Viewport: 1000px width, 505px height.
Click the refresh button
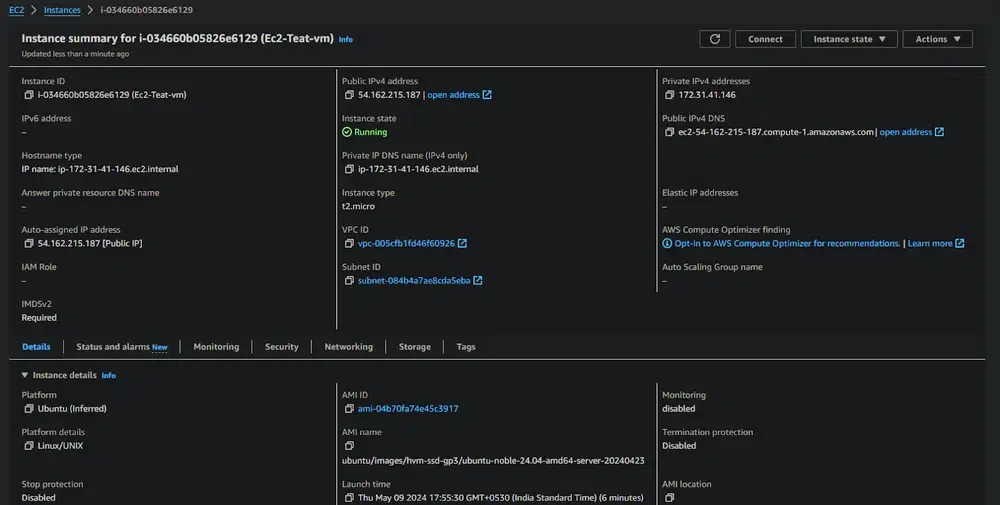click(714, 39)
